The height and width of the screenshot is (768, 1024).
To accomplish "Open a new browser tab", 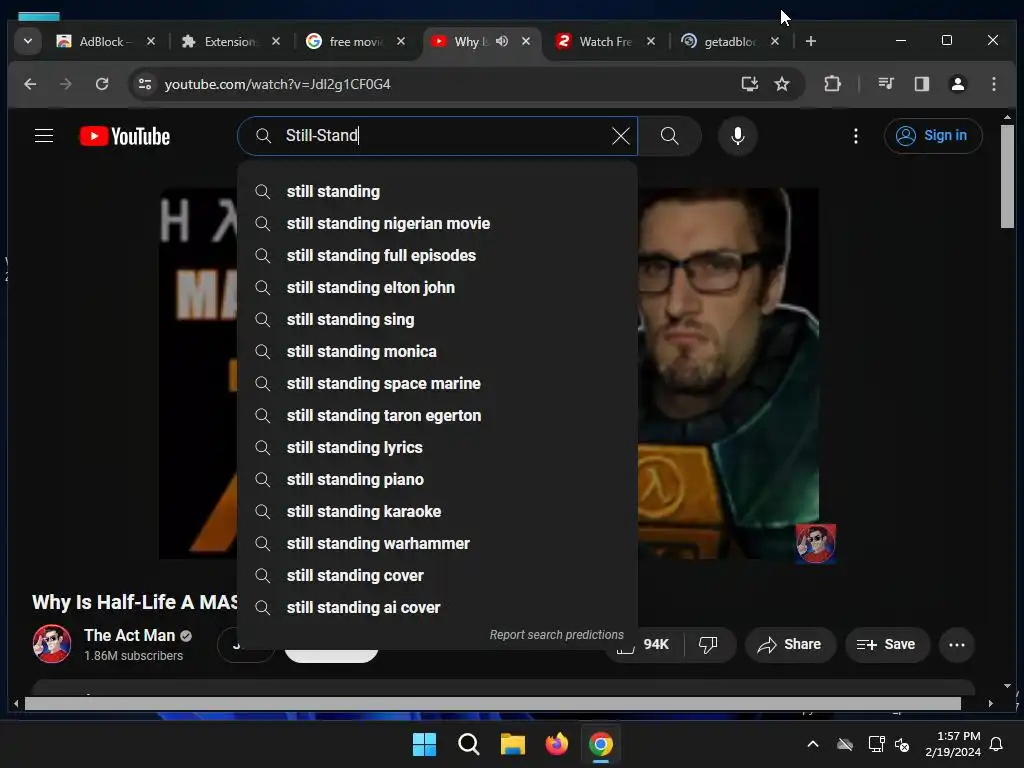I will click(x=810, y=41).
